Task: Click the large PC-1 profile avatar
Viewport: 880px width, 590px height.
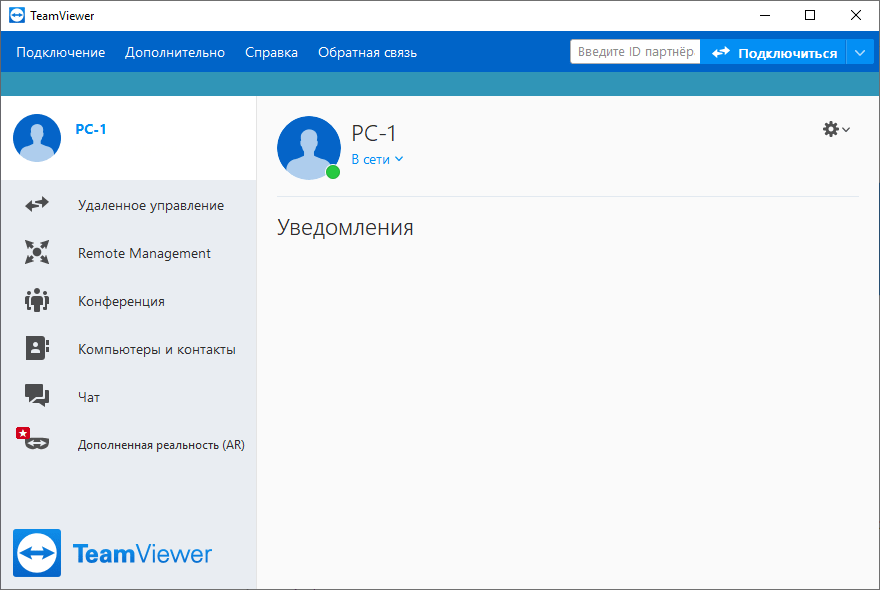Action: [309, 148]
